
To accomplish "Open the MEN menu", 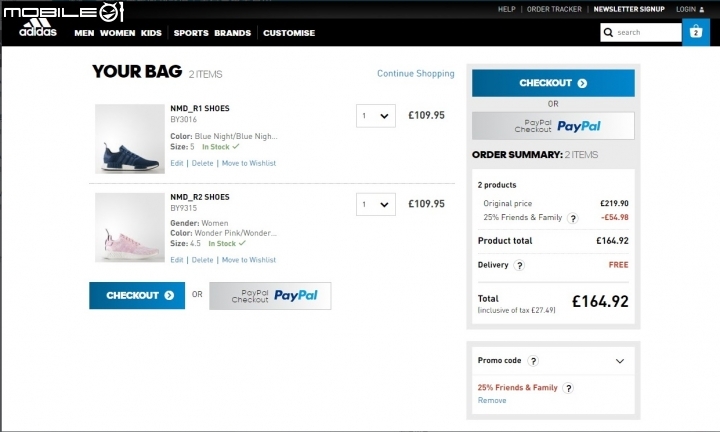I will point(84,33).
